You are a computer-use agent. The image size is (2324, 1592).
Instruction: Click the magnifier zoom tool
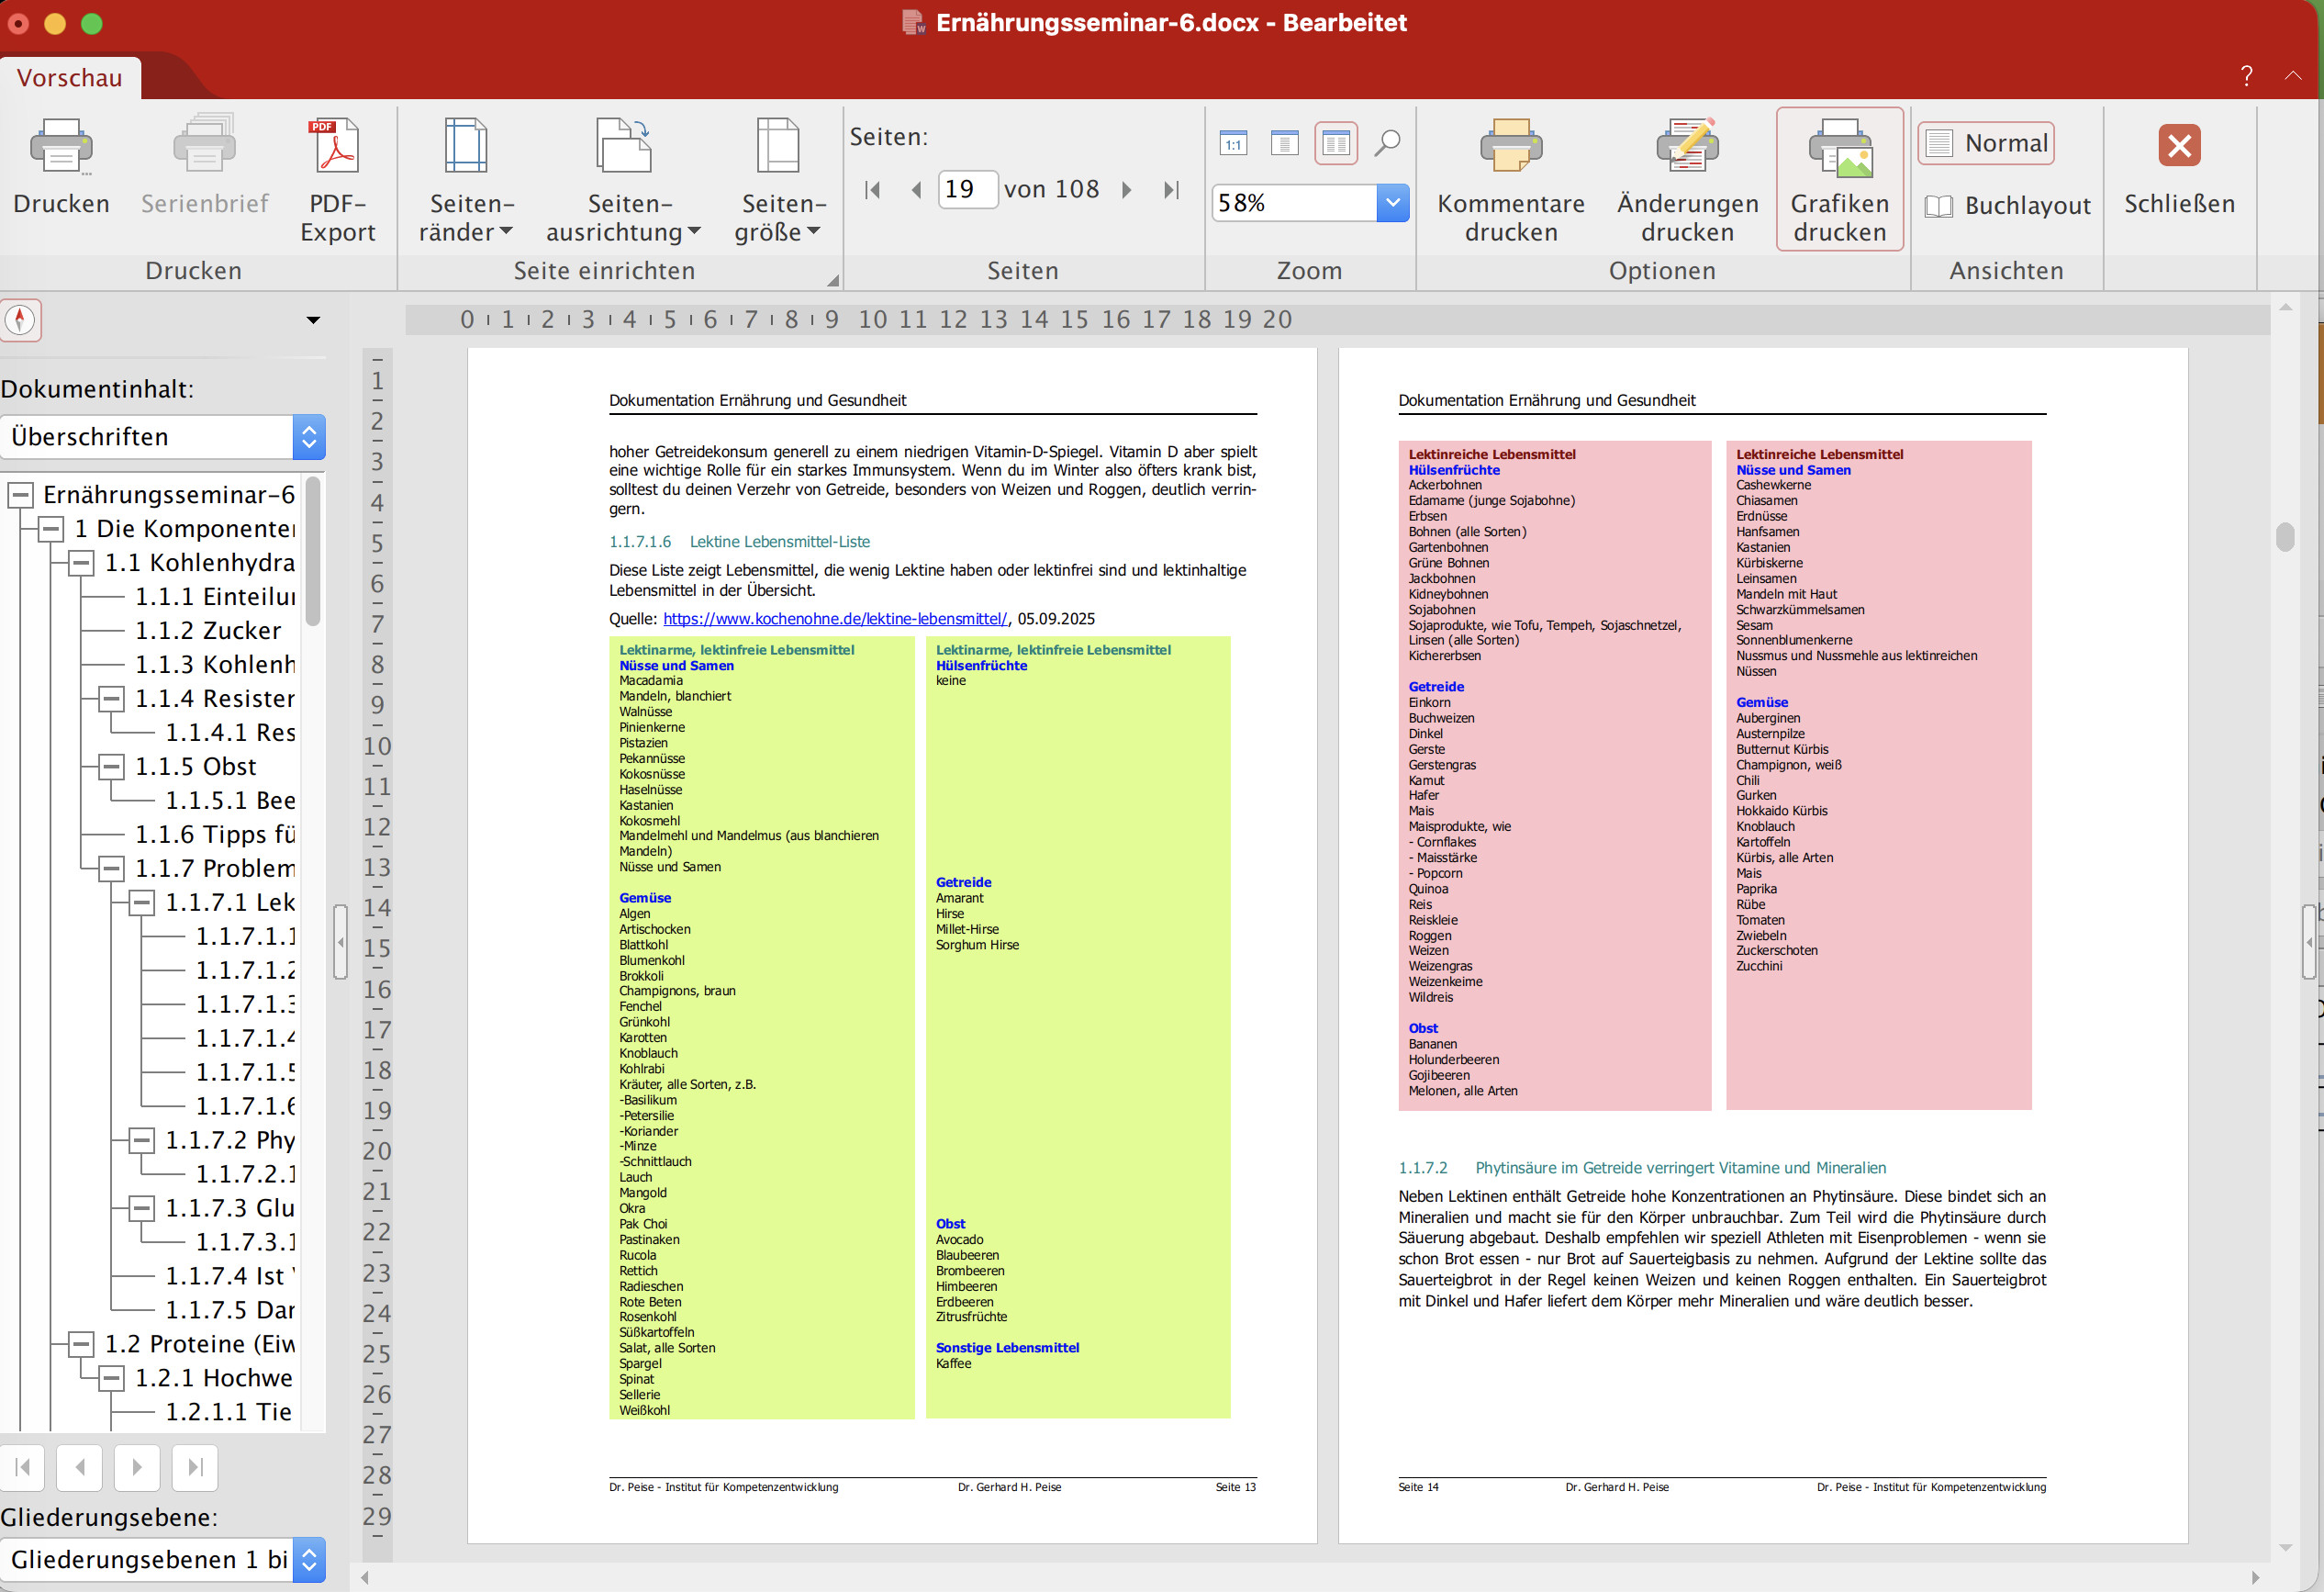click(1387, 144)
